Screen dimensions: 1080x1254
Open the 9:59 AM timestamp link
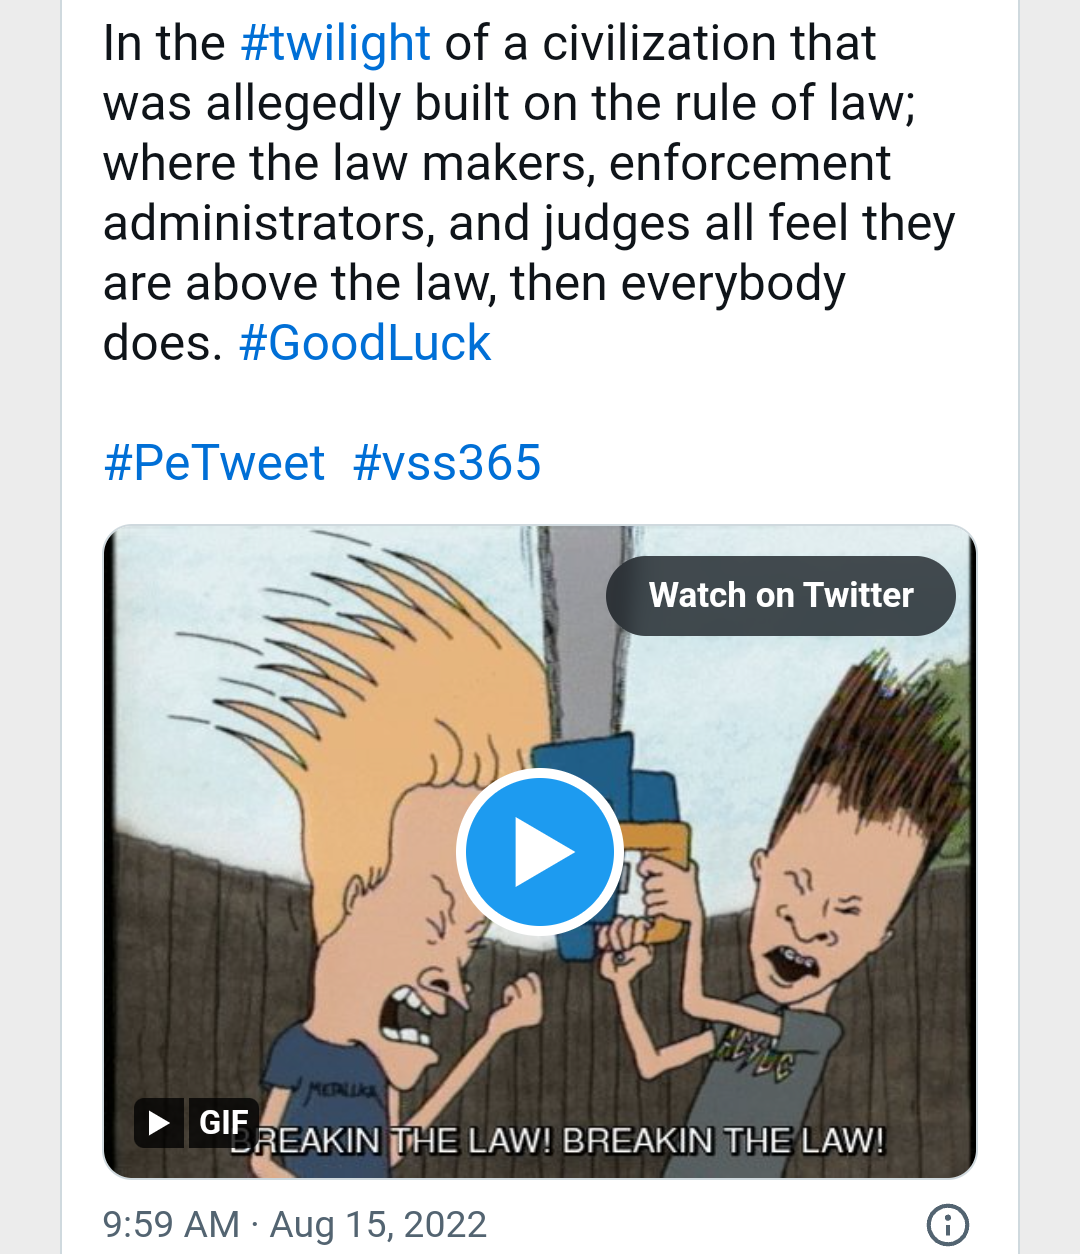point(171,1224)
